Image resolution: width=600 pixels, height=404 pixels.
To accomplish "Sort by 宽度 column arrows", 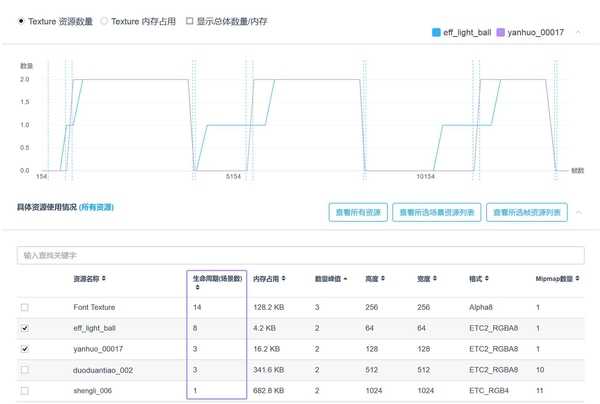I will tap(435, 278).
